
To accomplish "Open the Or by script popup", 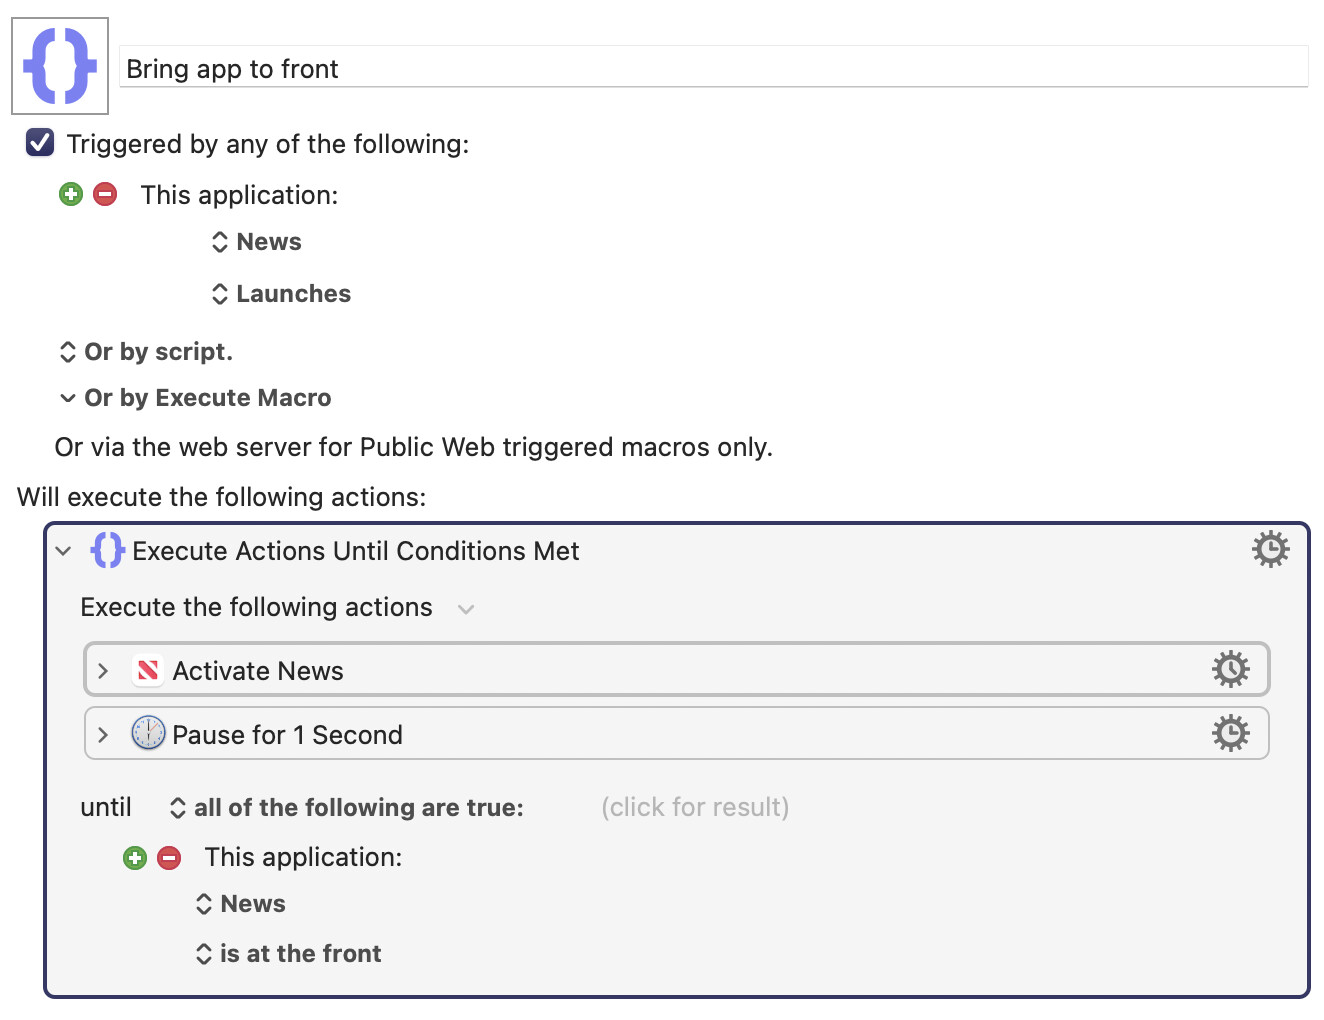I will click(146, 352).
